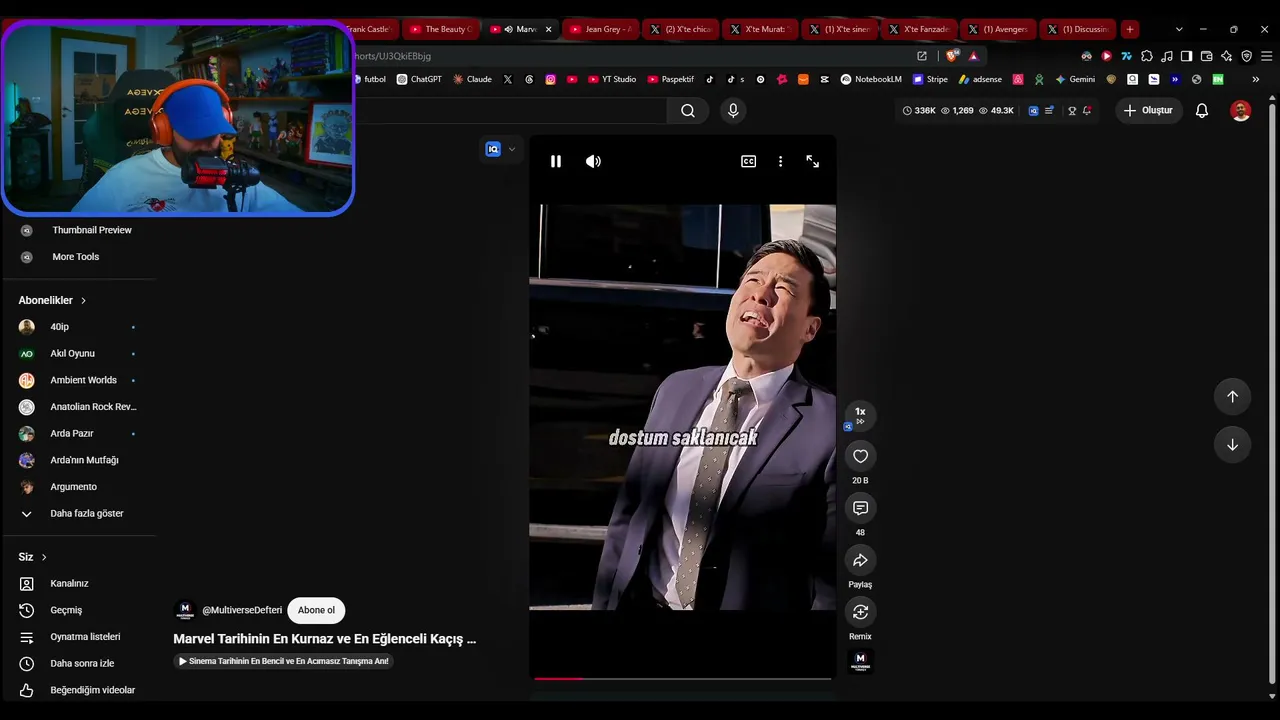
Task: Click the YouTube search input field
Action: coord(510,111)
